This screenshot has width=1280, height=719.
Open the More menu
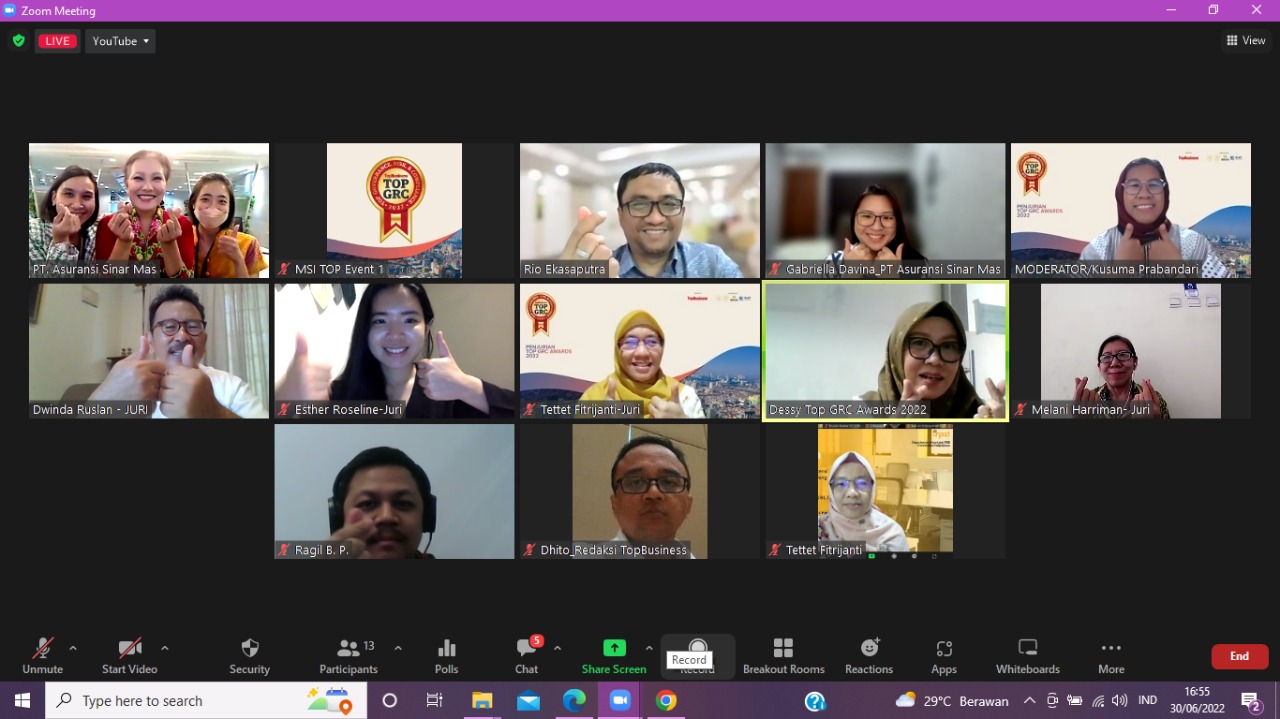click(1111, 655)
